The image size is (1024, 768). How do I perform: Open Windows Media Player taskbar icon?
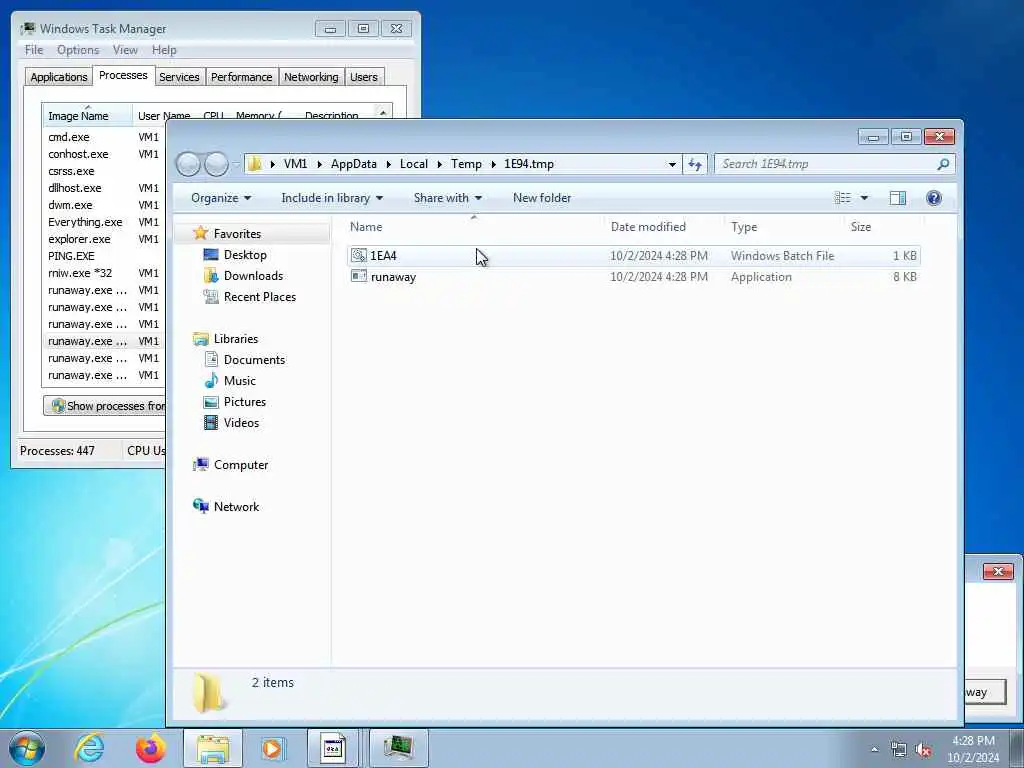272,748
